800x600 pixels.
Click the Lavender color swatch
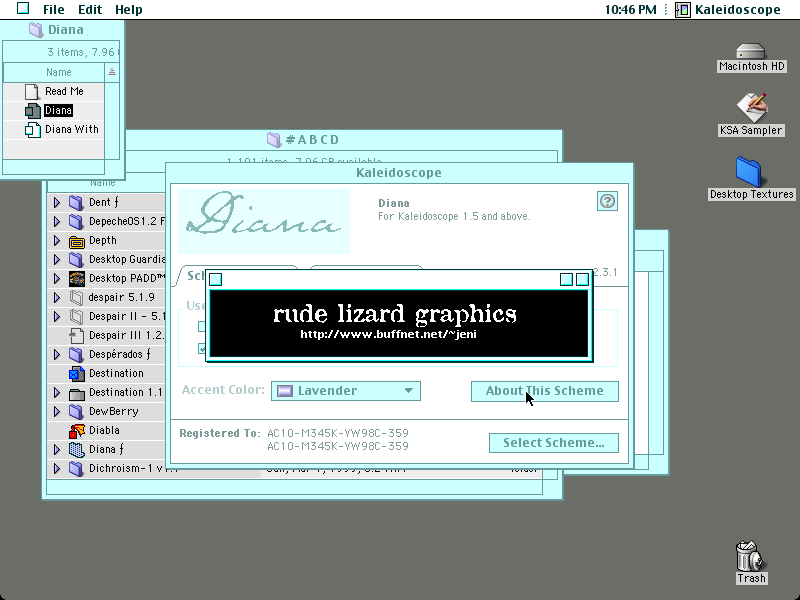(x=285, y=391)
